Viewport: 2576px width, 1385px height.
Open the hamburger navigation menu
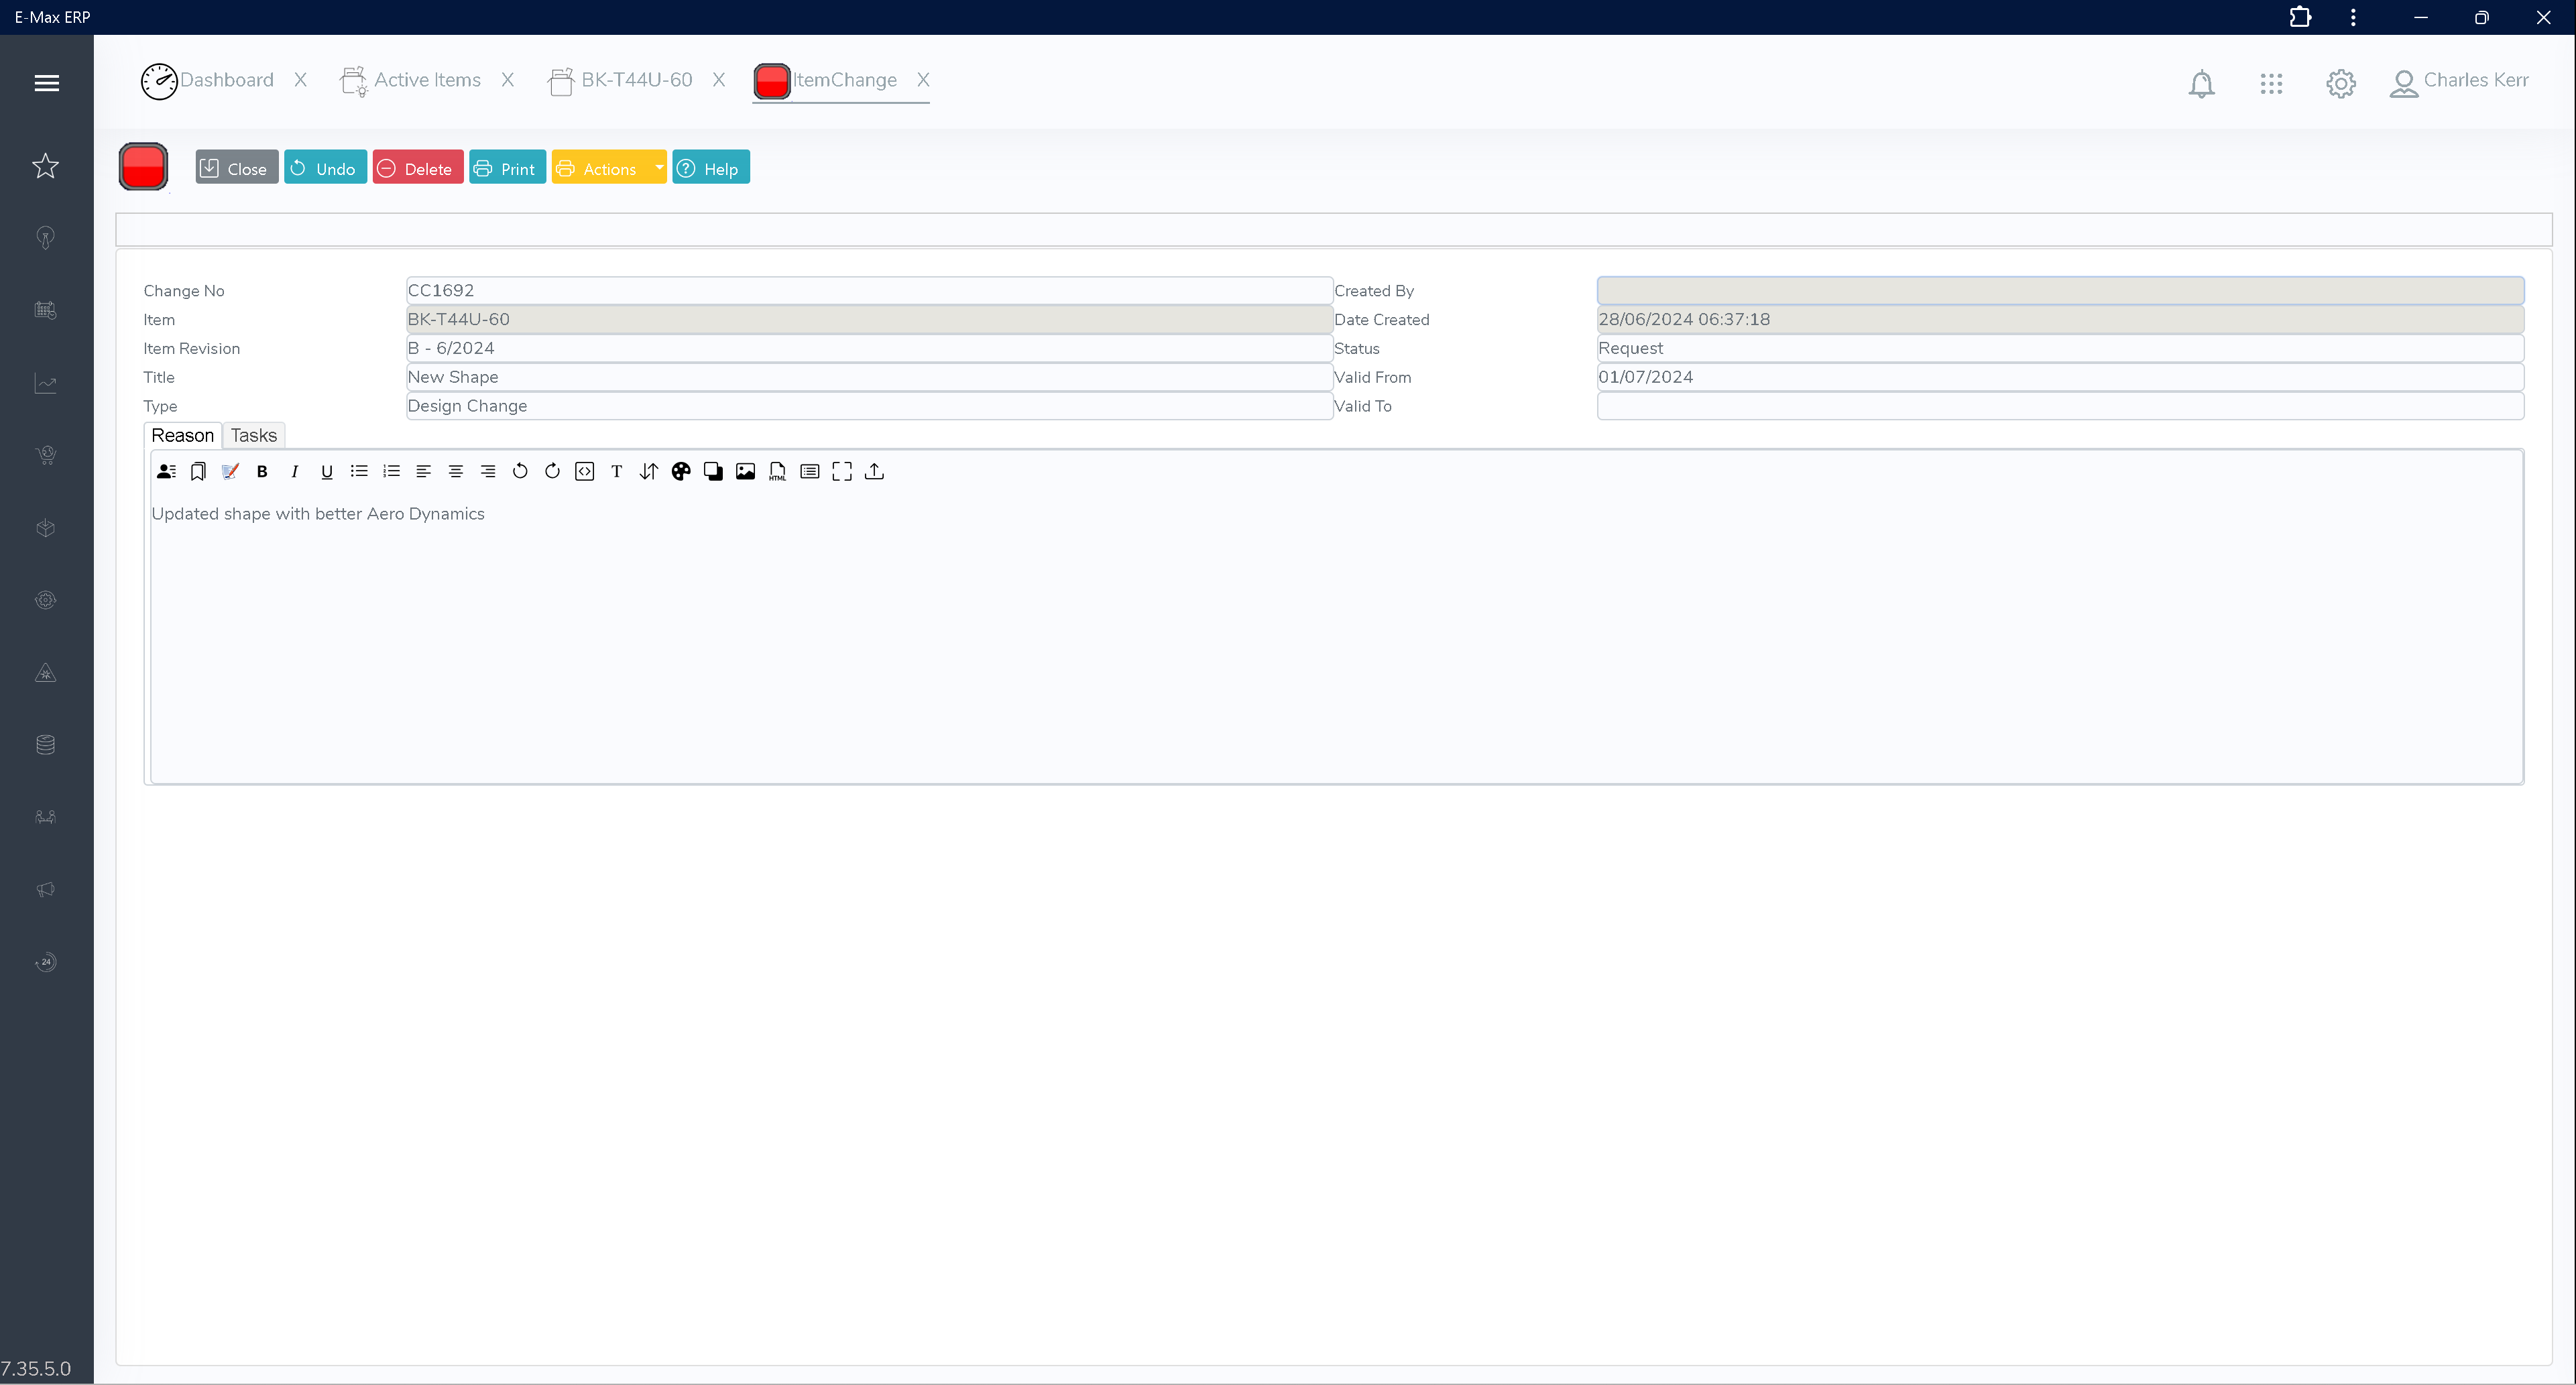coord(46,83)
